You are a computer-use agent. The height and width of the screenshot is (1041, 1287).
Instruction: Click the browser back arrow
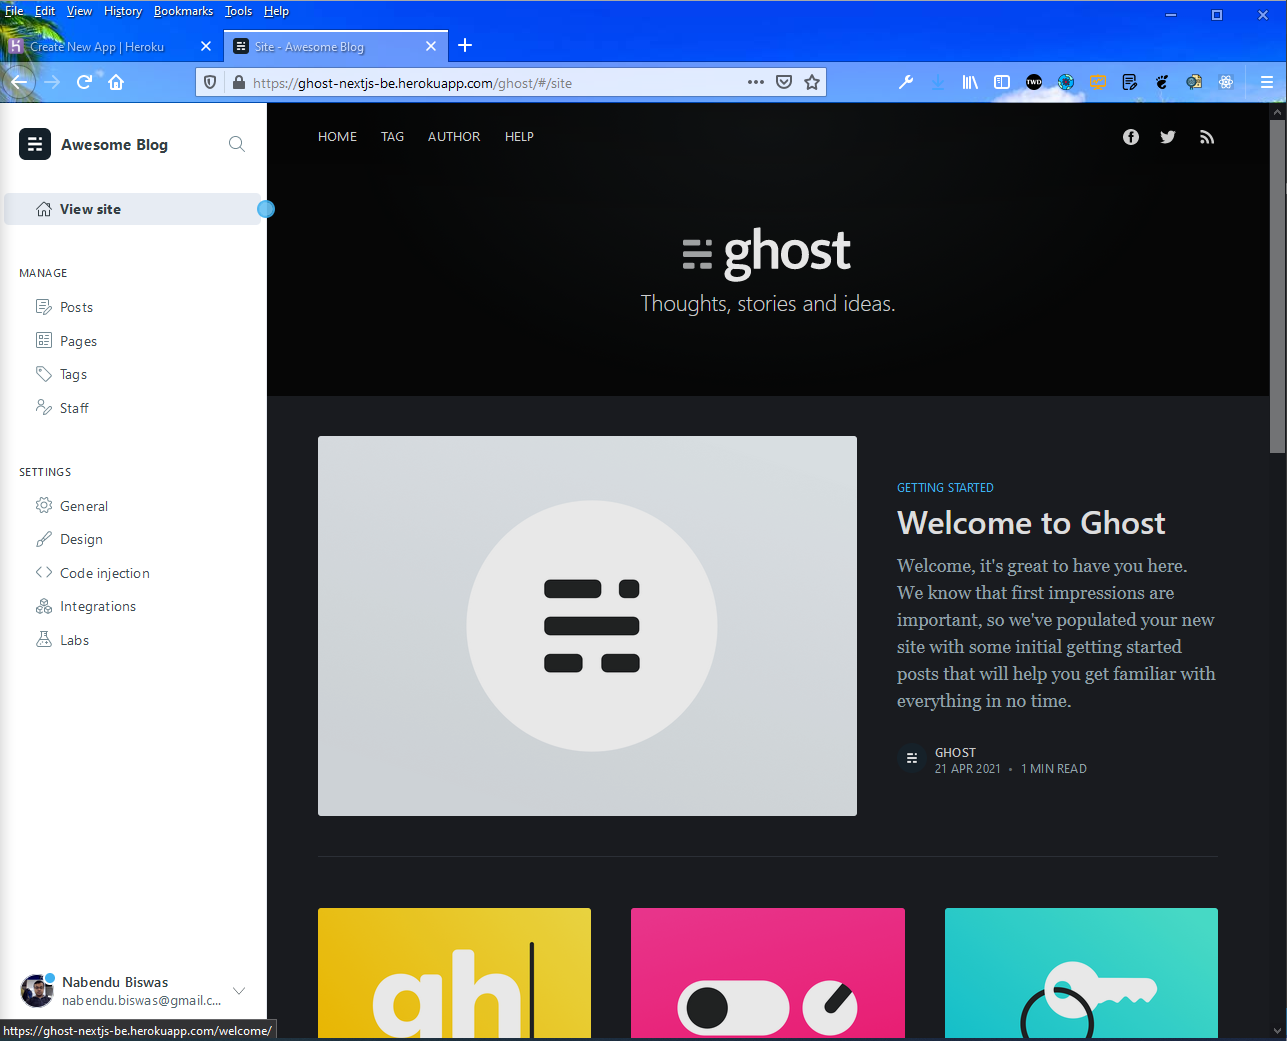click(x=19, y=82)
